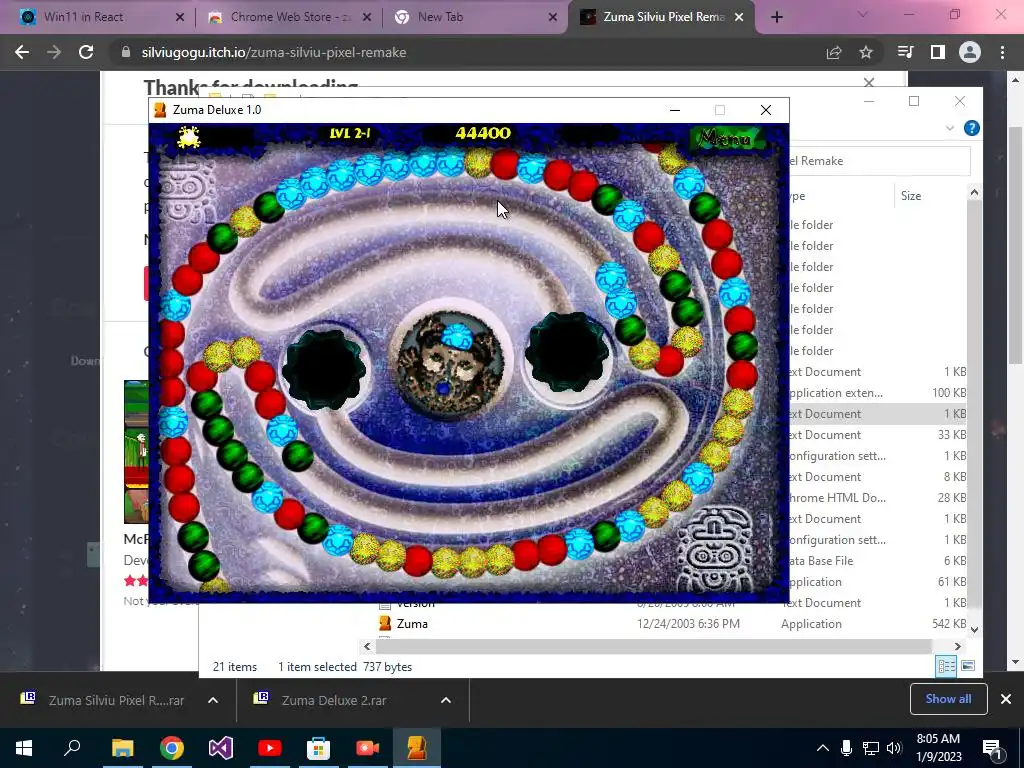Open Windows taskbar search
The image size is (1024, 768).
pos(72,748)
